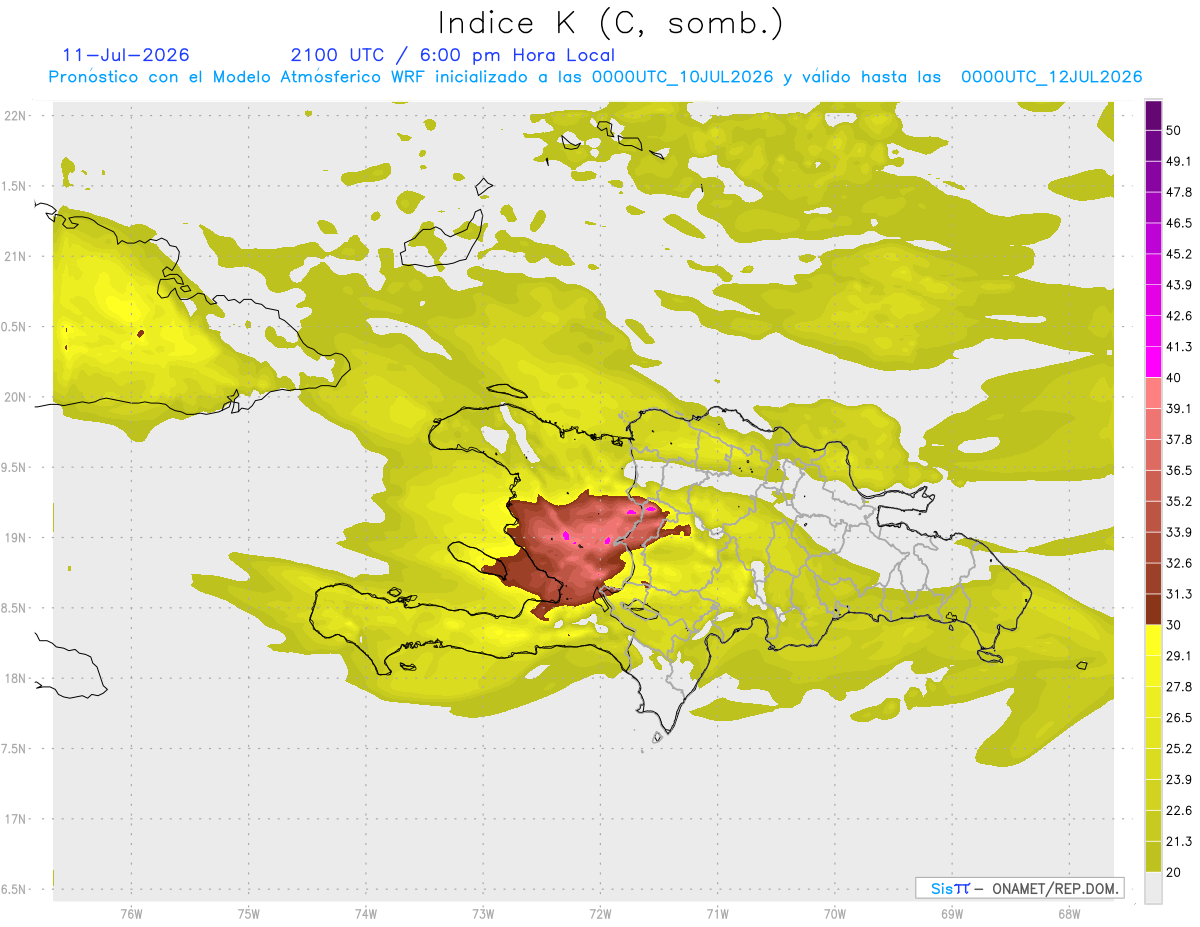1200x927 pixels.
Task: Click the title "Indice K (C, somb.)"
Action: click(x=611, y=22)
